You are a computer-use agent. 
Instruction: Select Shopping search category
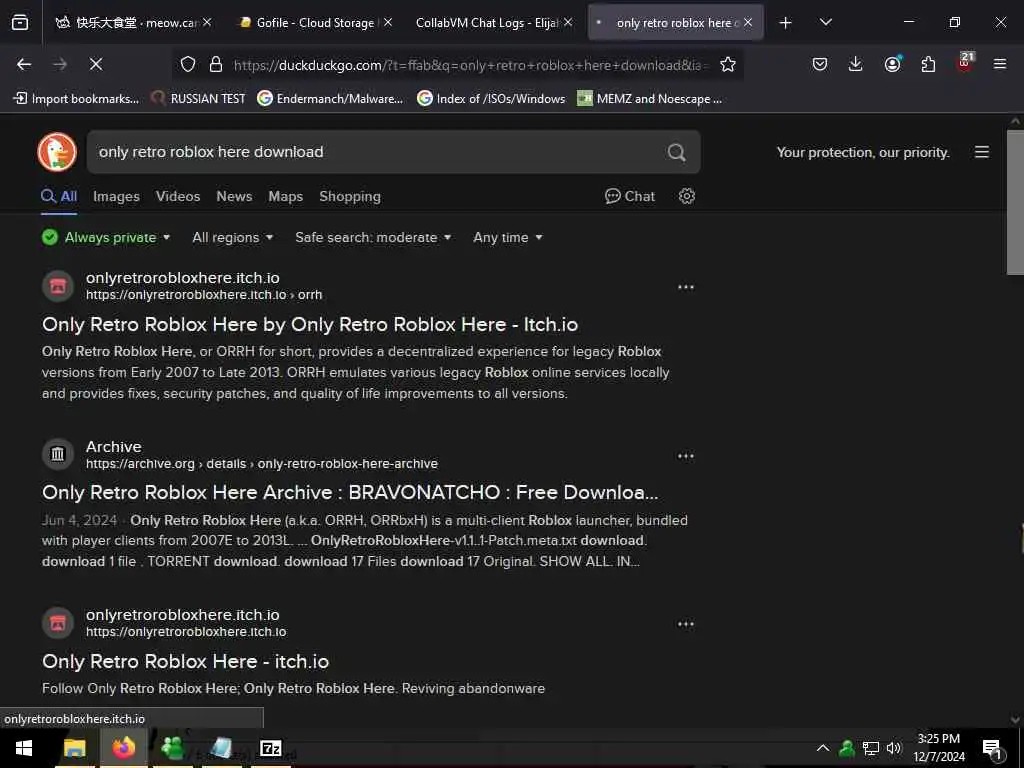pos(349,196)
